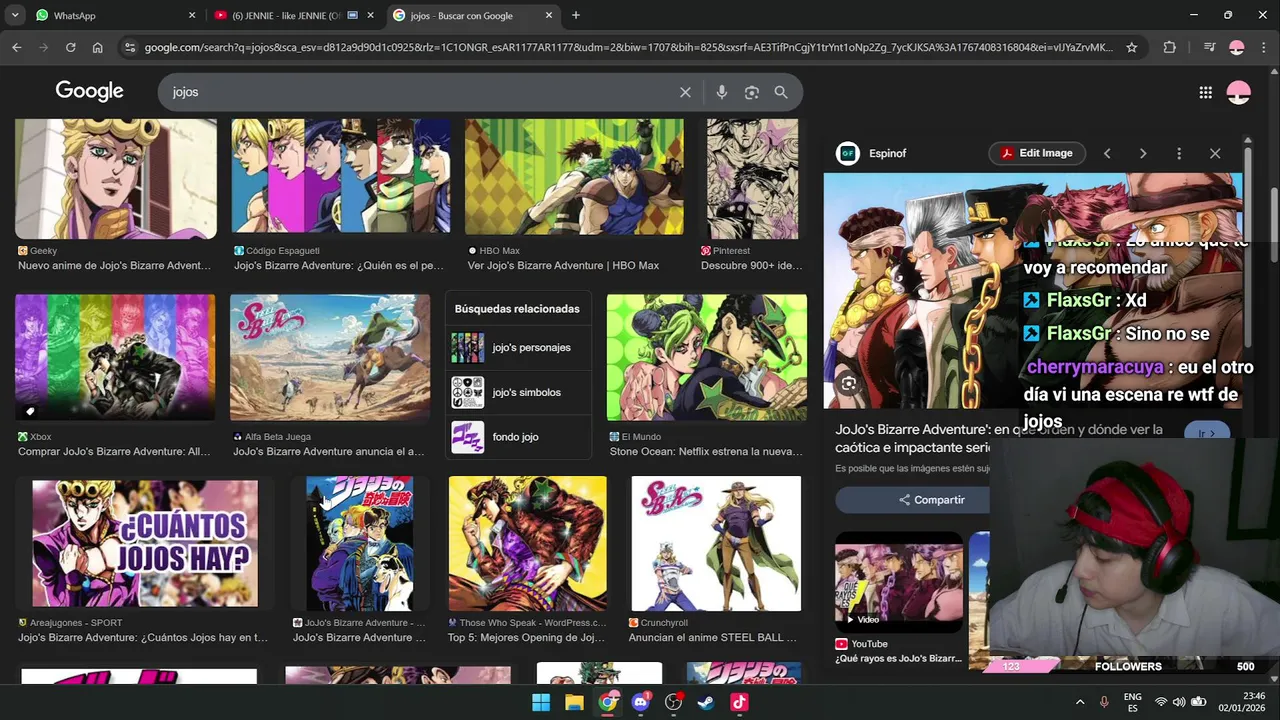Open Google Lens image search icon
The height and width of the screenshot is (720, 1280).
click(x=752, y=92)
